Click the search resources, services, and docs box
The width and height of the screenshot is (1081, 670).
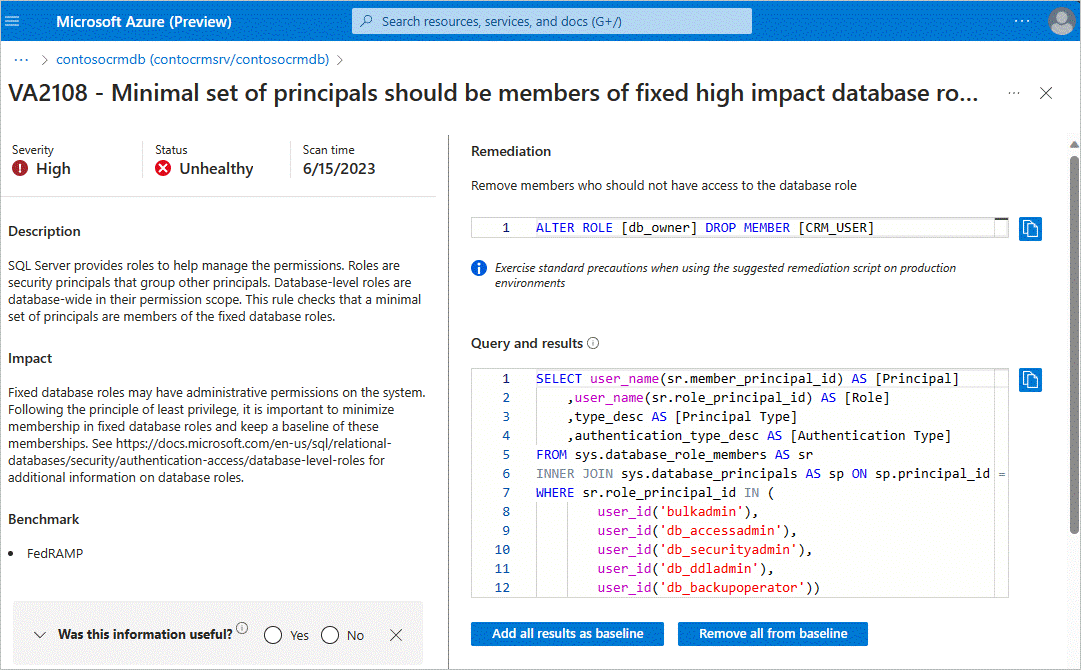[552, 21]
